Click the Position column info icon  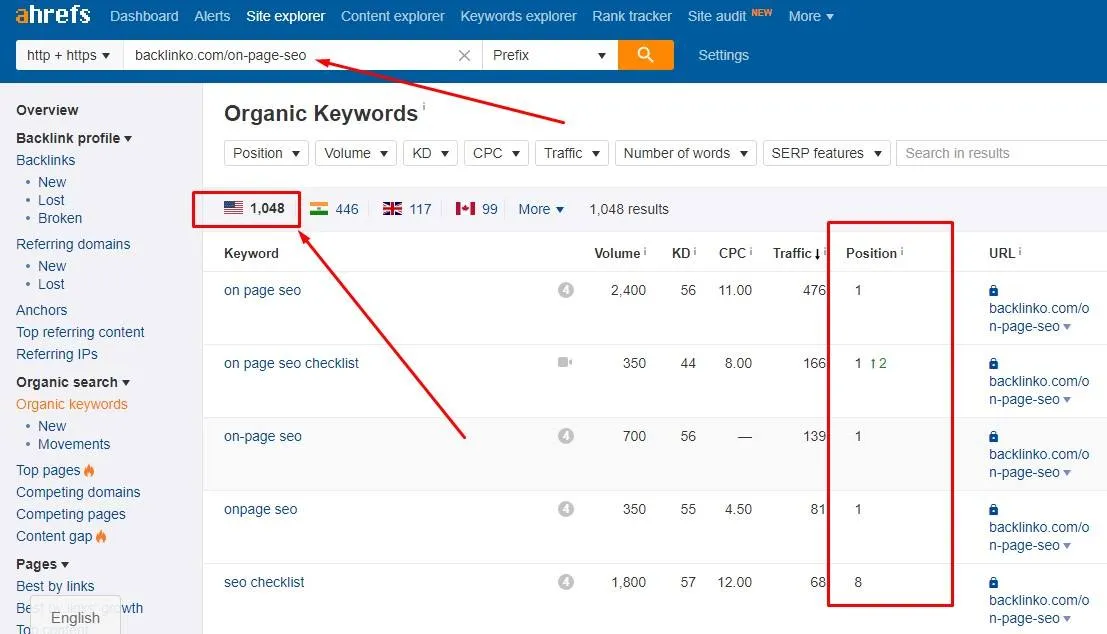click(902, 251)
